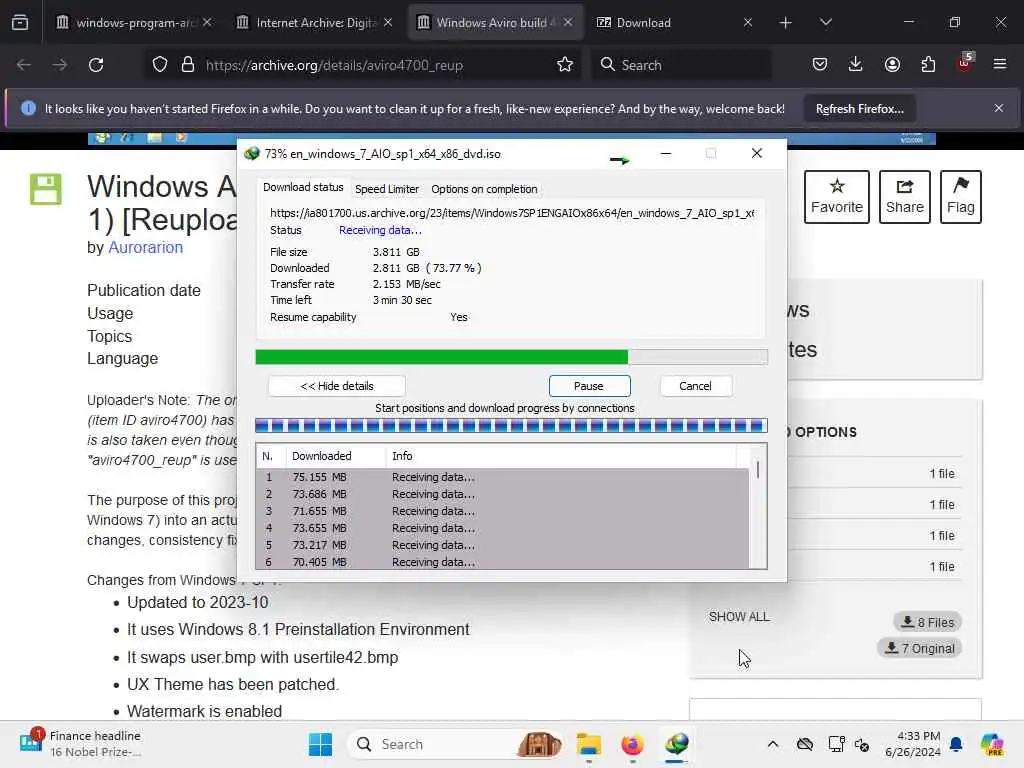Click the green floppy software icon

pyautogui.click(x=46, y=189)
